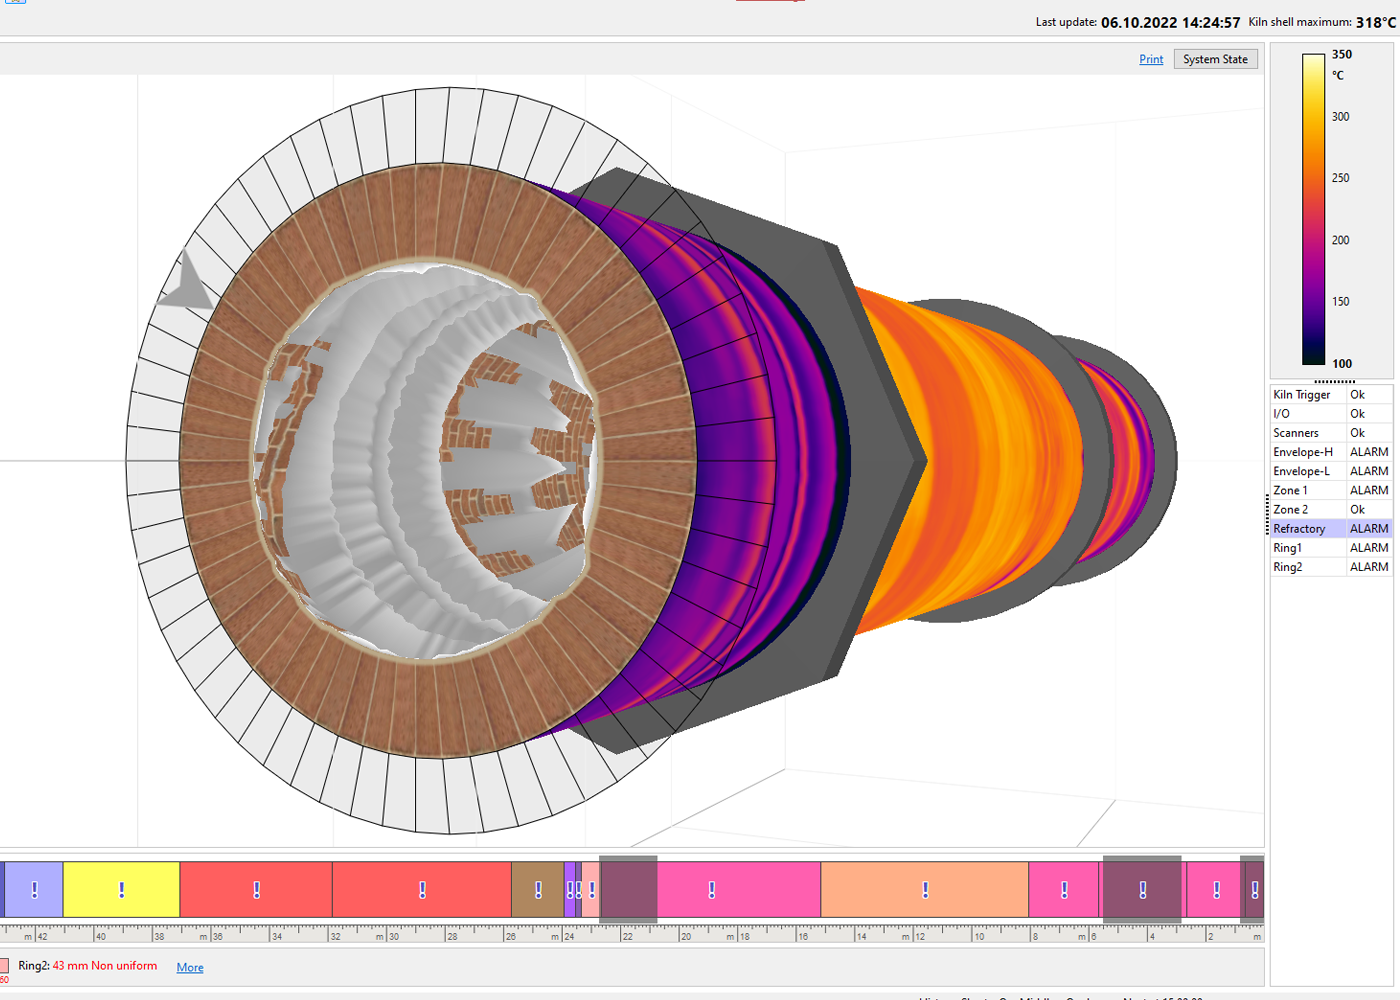Viewport: 1400px width, 1000px height.
Task: Click the temperature color scale bar
Action: 1313,210
